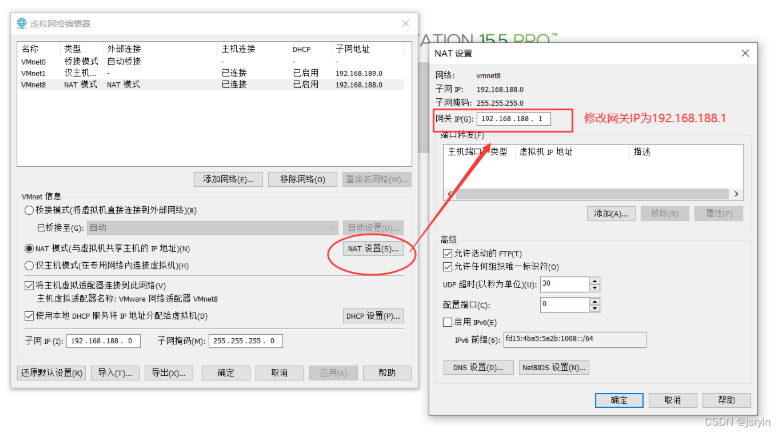780x440 pixels.
Task: Click the 子网掩码 input field
Action: point(246,341)
